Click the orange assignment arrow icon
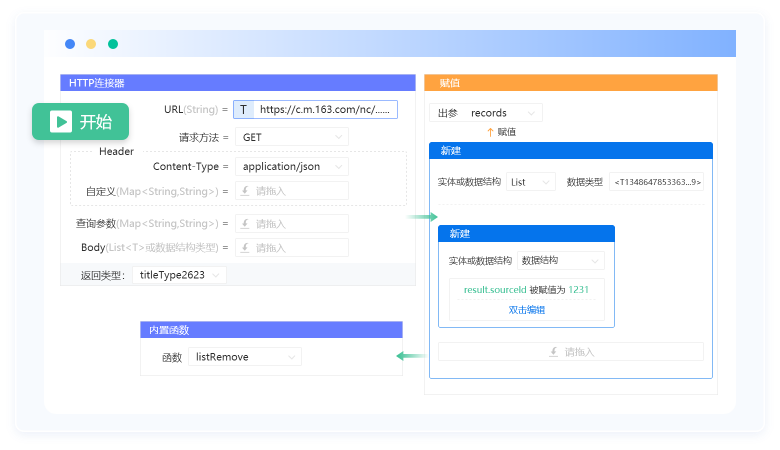Screen dimensions: 780x450 coord(490,132)
